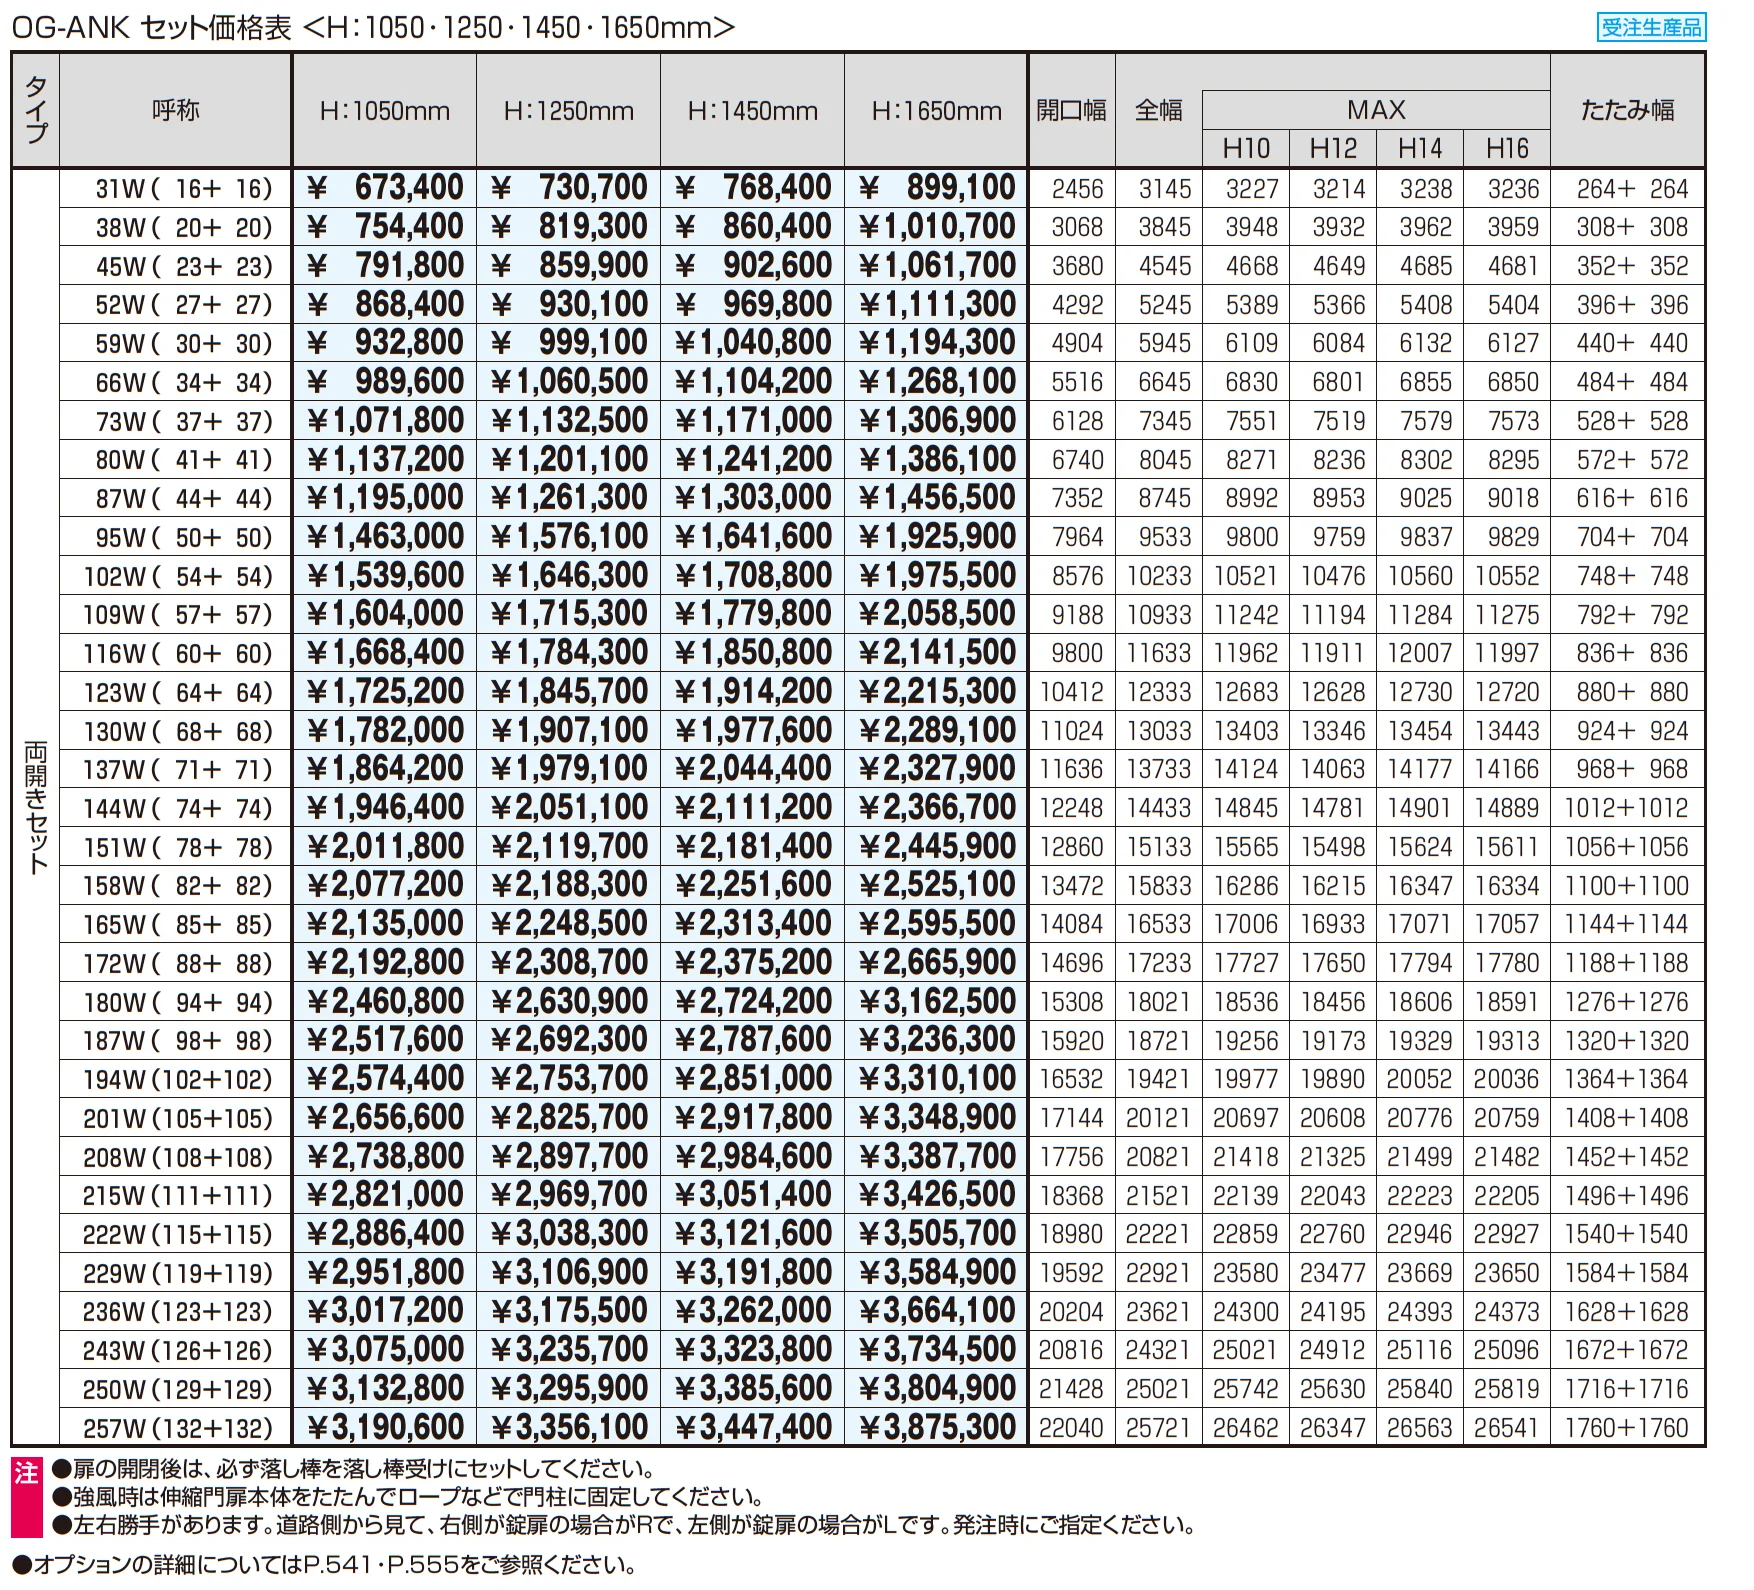Image resolution: width=1754 pixels, height=1590 pixels.
Task: Click the price ¥3,121,600 in the 222W row
Action: point(753,1234)
